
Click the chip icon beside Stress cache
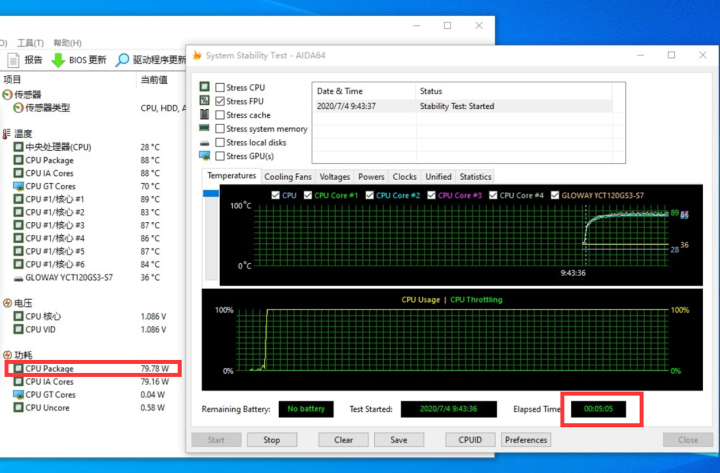(x=204, y=114)
